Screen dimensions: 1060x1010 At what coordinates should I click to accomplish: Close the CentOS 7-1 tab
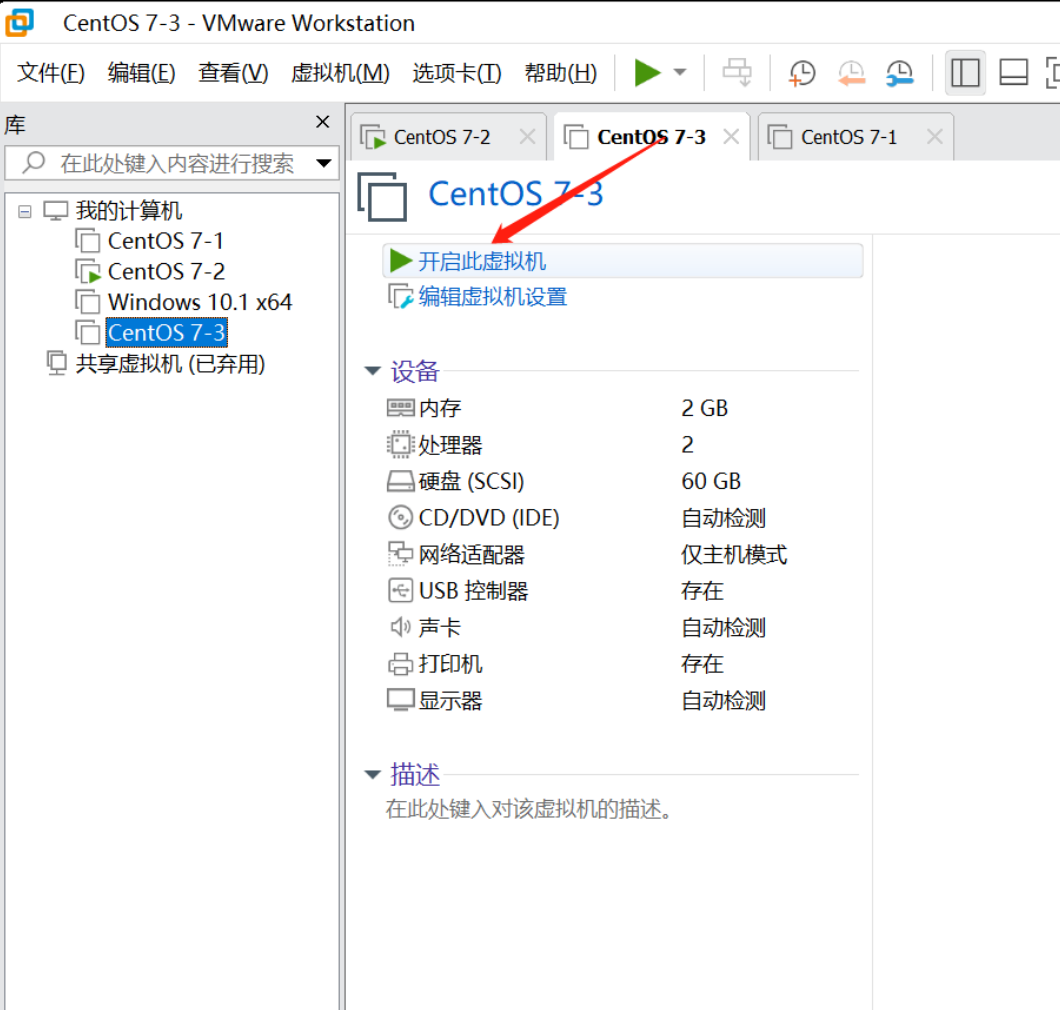[935, 137]
